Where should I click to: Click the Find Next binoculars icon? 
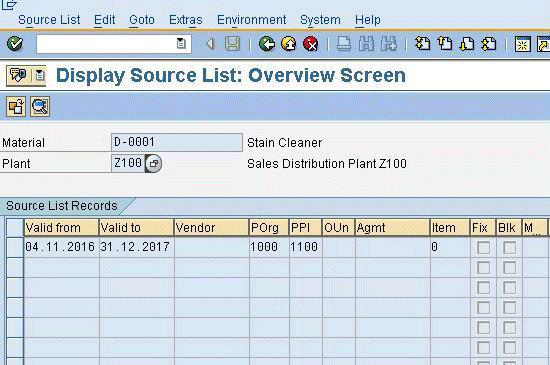coord(389,44)
